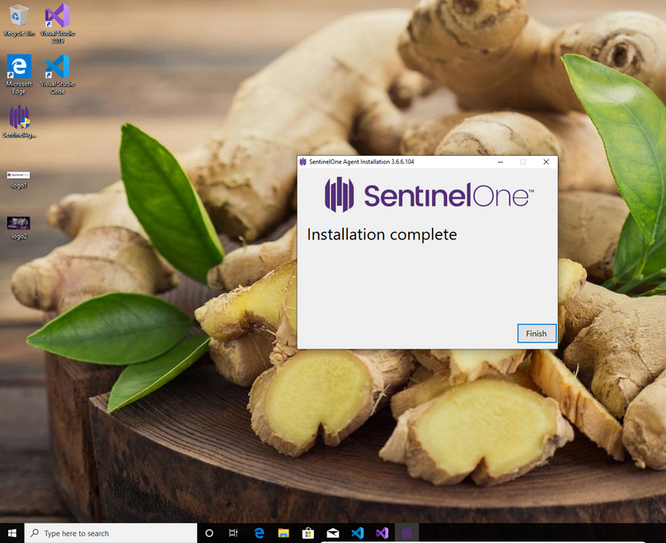Launch Edge from the taskbar
The height and width of the screenshot is (543, 666).
coord(259,533)
